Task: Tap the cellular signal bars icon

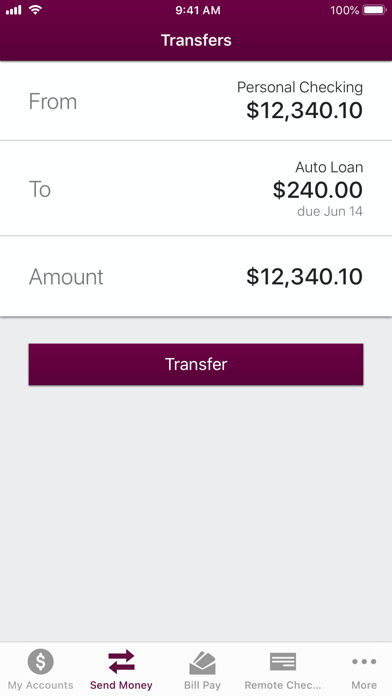Action: click(x=13, y=10)
